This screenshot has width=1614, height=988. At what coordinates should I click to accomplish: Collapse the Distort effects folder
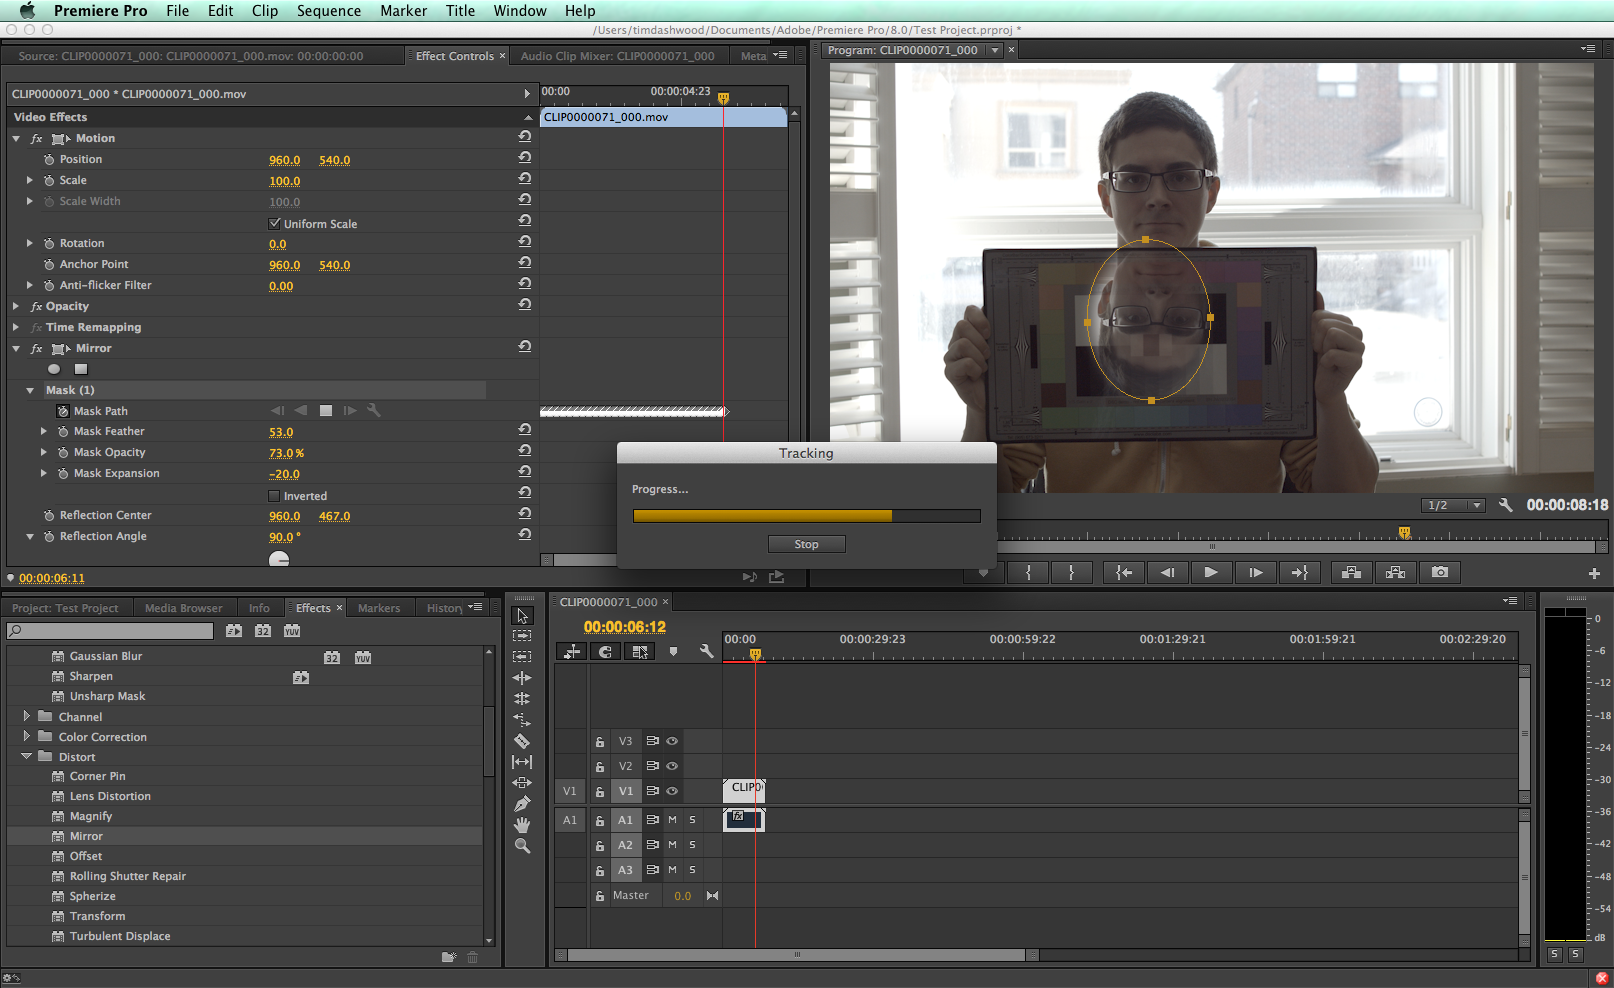(x=27, y=757)
